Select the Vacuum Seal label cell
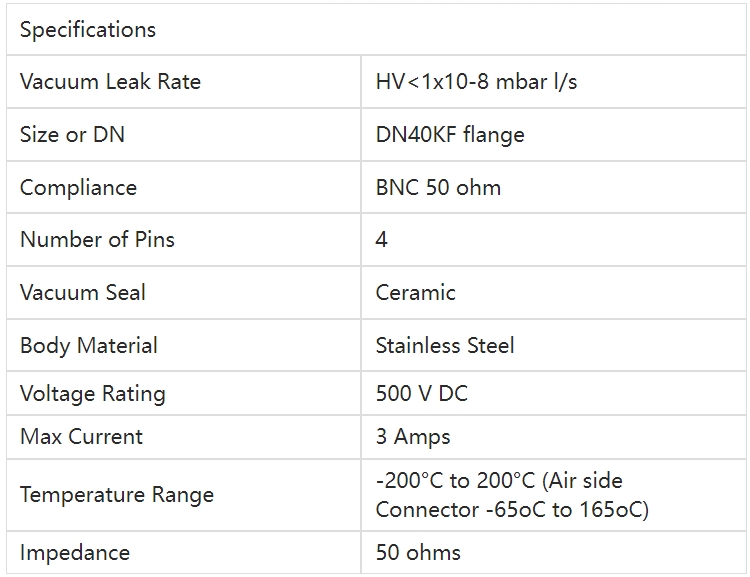The height and width of the screenshot is (577, 750). click(x=83, y=293)
